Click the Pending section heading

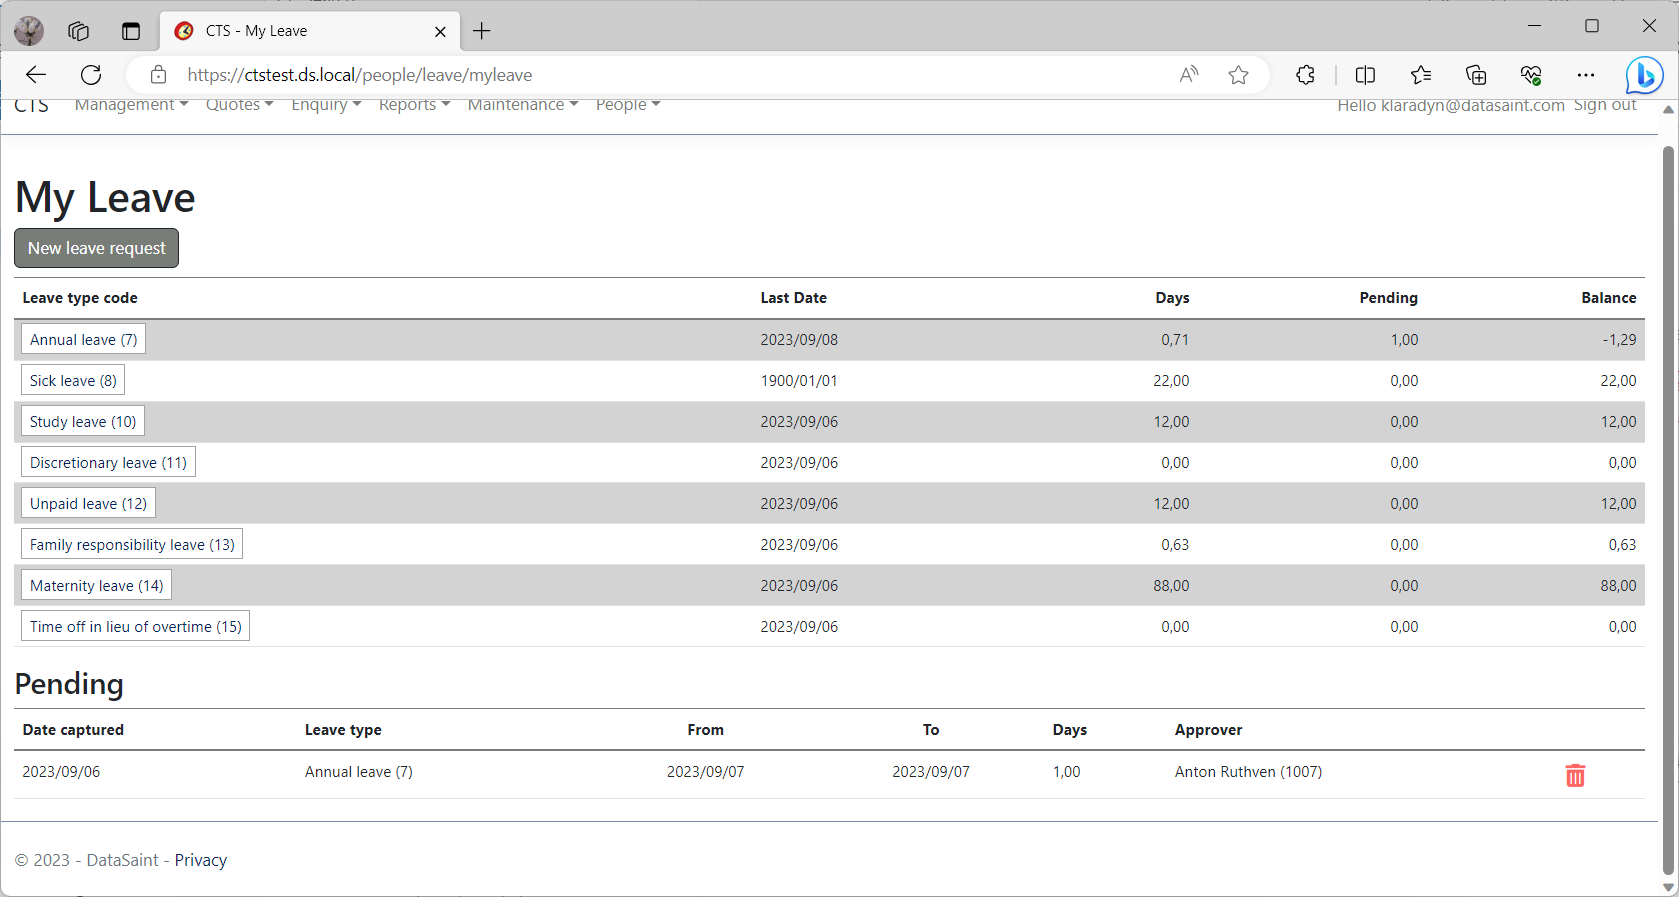(x=69, y=684)
